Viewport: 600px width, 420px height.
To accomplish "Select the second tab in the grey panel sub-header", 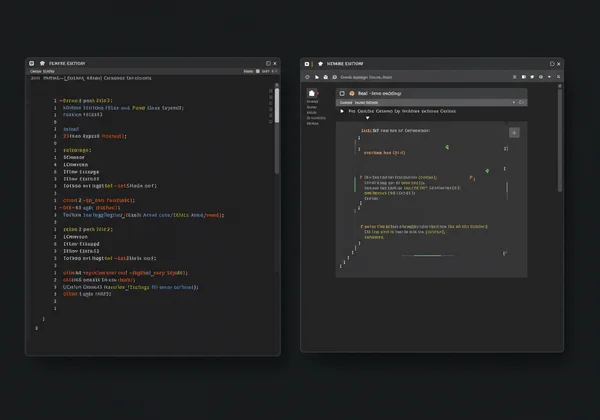I will (x=366, y=103).
